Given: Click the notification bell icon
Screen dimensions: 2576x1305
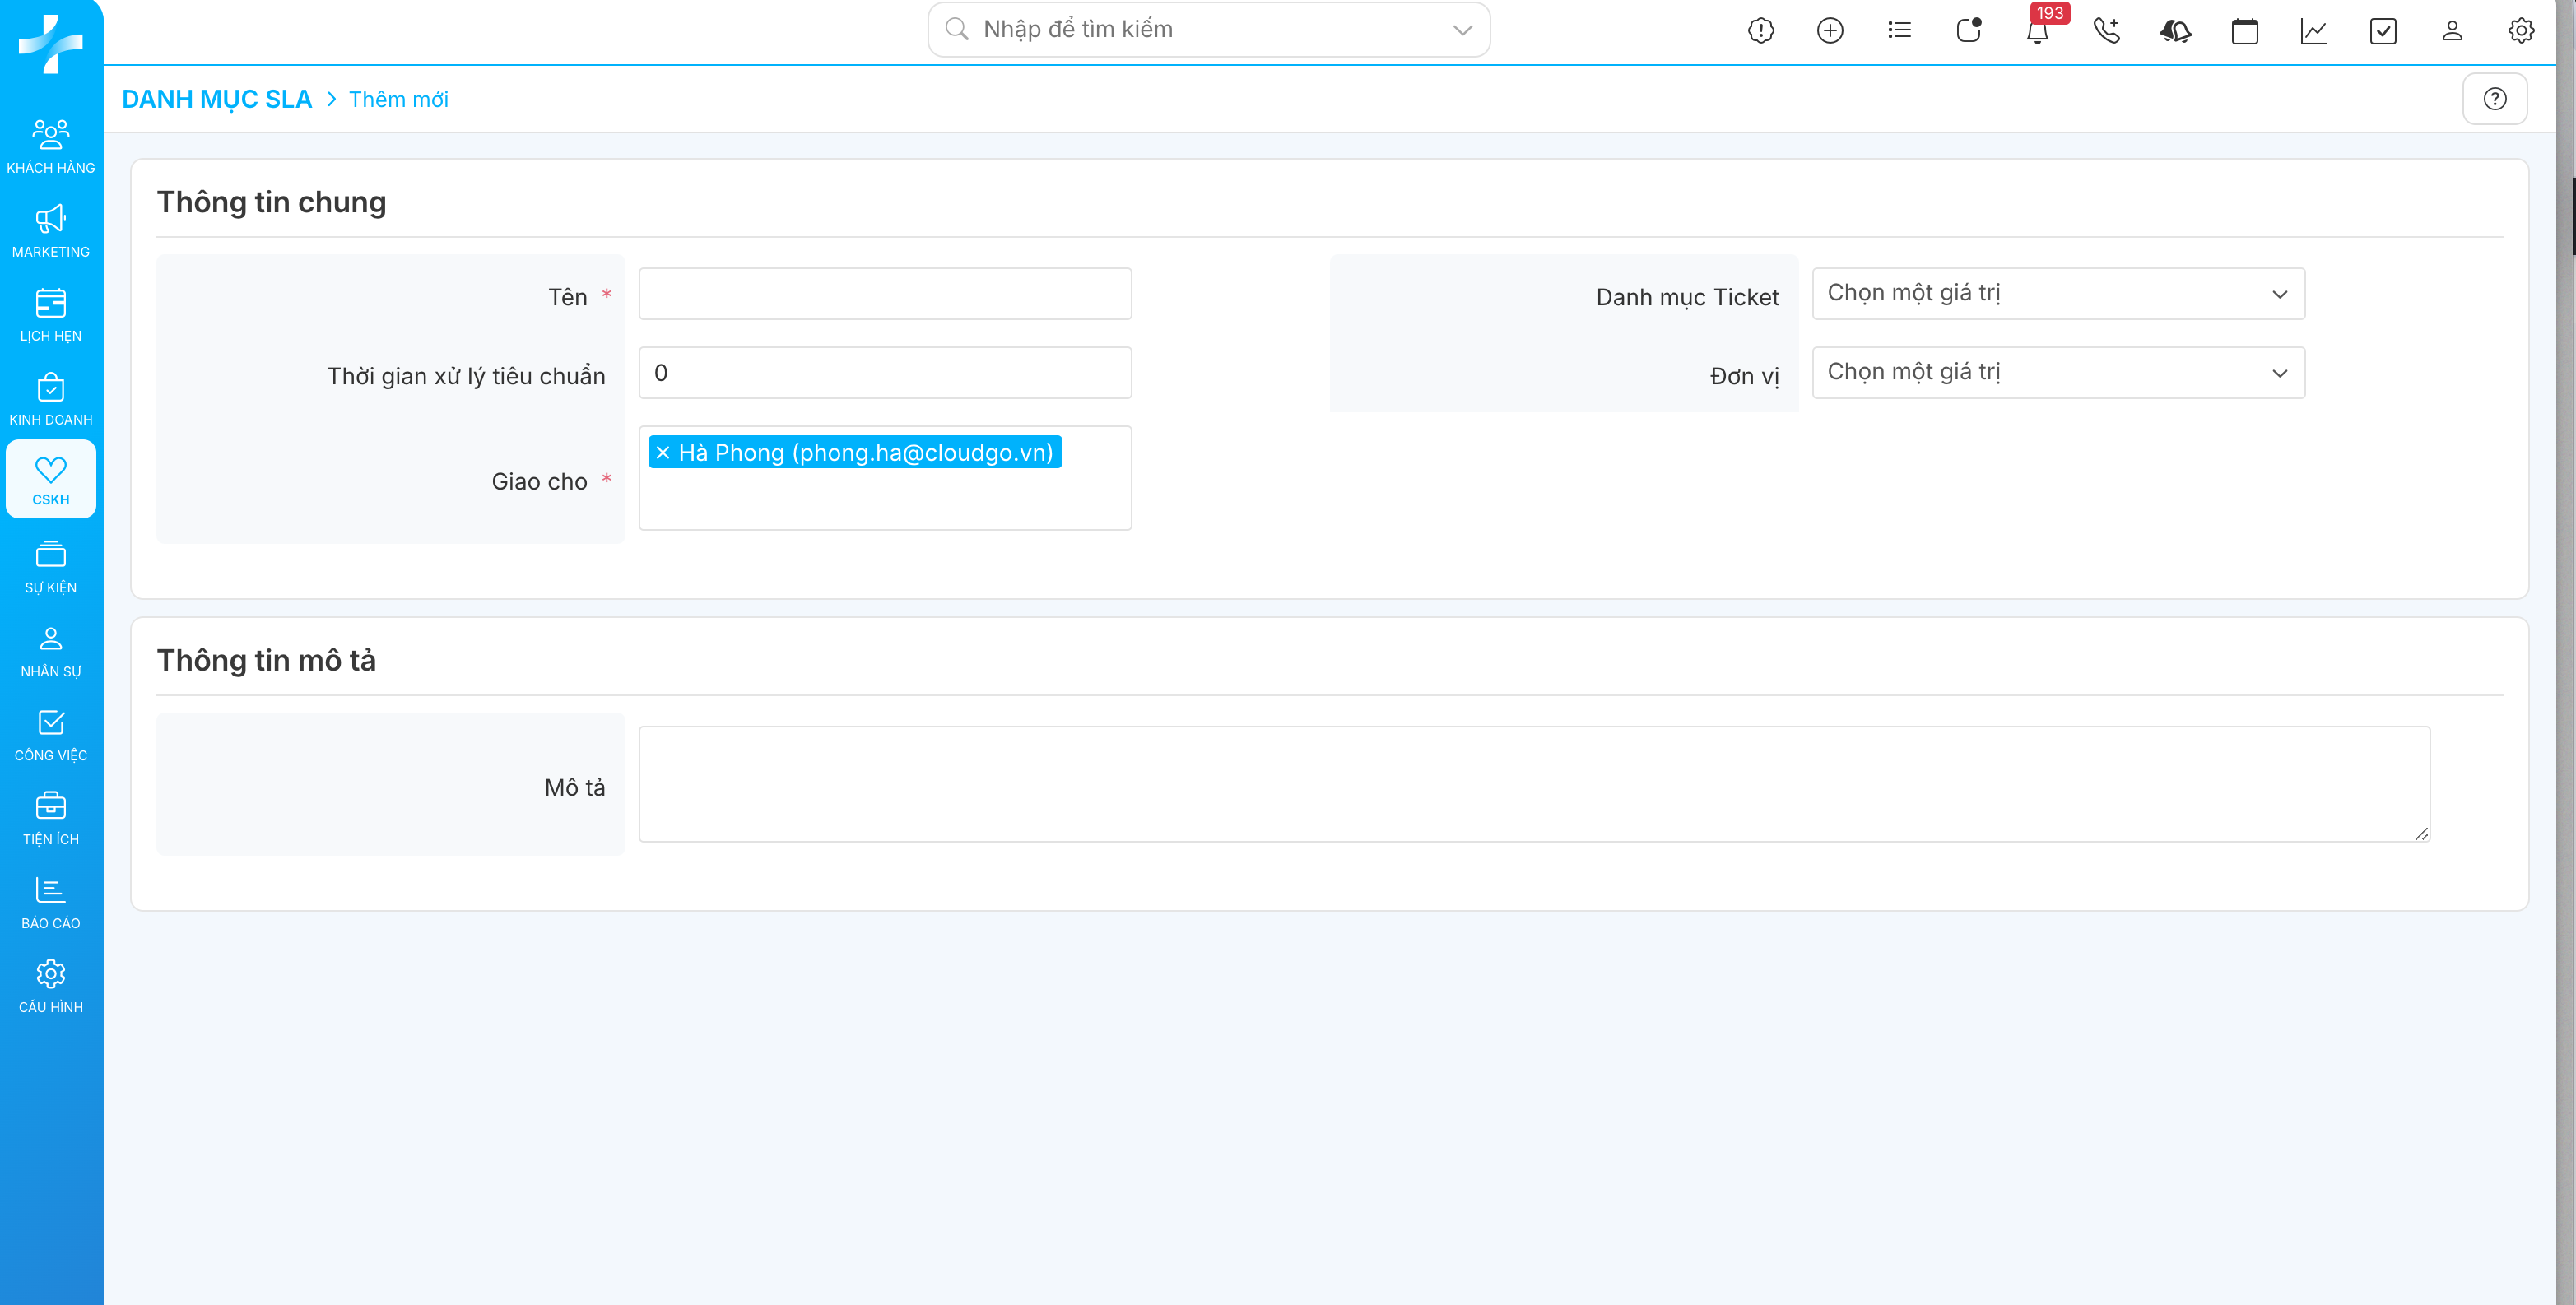Looking at the screenshot, I should point(2037,31).
